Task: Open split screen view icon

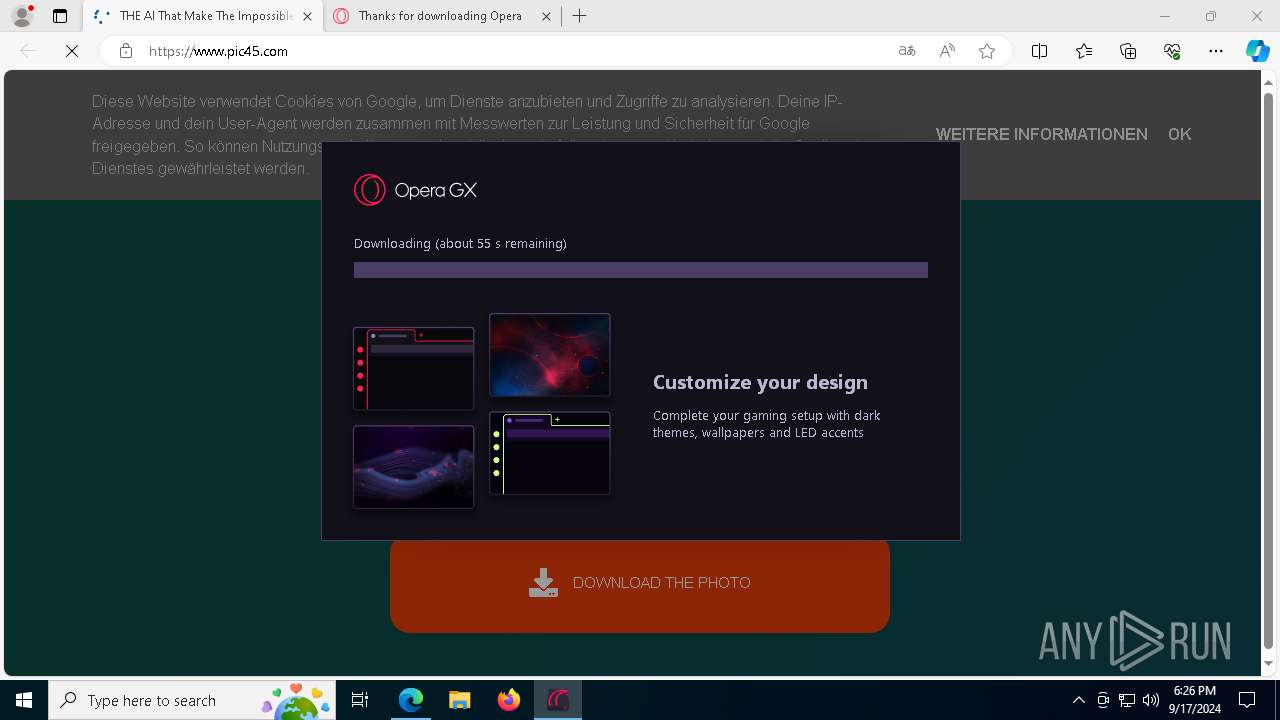Action: click(1039, 51)
